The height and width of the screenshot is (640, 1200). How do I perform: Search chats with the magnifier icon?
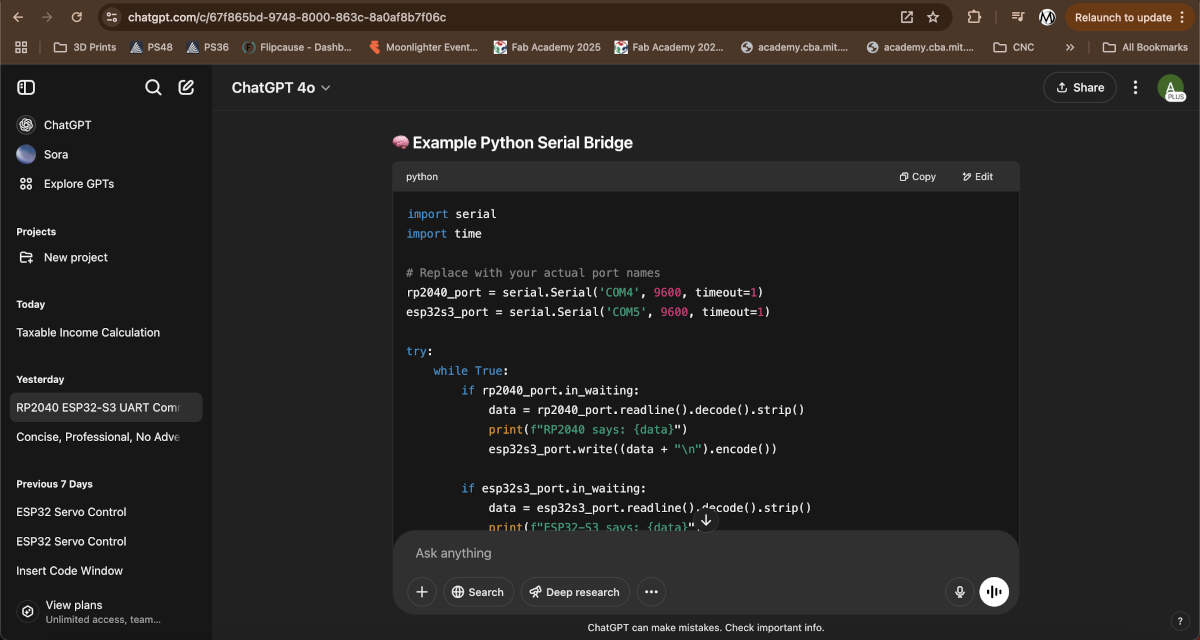pyautogui.click(x=153, y=88)
